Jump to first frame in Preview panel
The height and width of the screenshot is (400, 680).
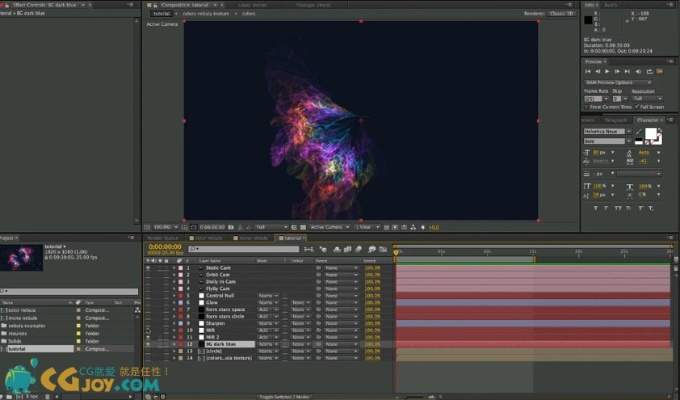[587, 71]
